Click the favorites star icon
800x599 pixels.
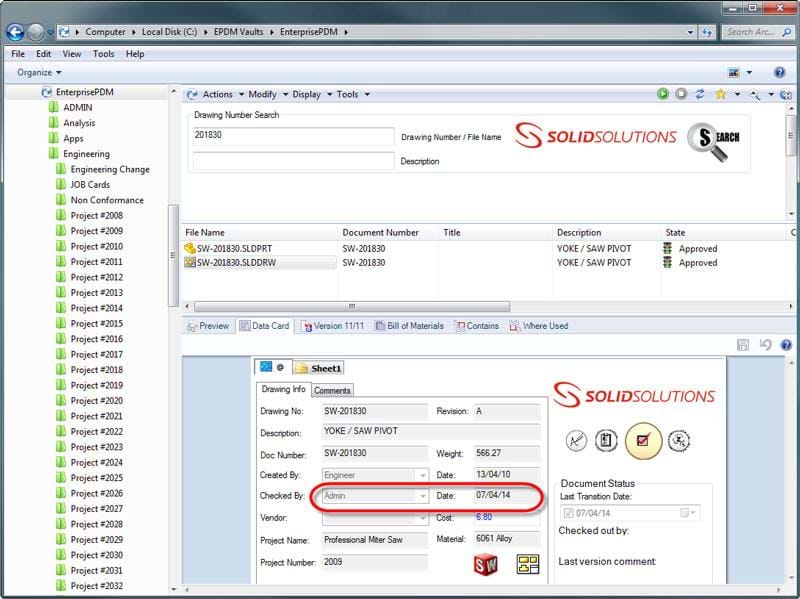(722, 94)
